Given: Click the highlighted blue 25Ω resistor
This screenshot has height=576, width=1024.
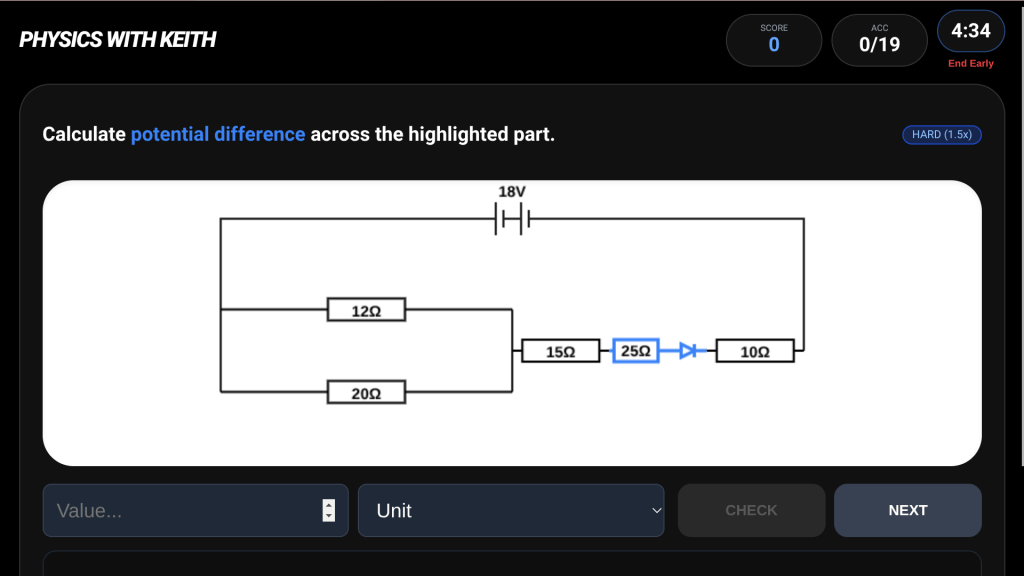Looking at the screenshot, I should coord(636,351).
